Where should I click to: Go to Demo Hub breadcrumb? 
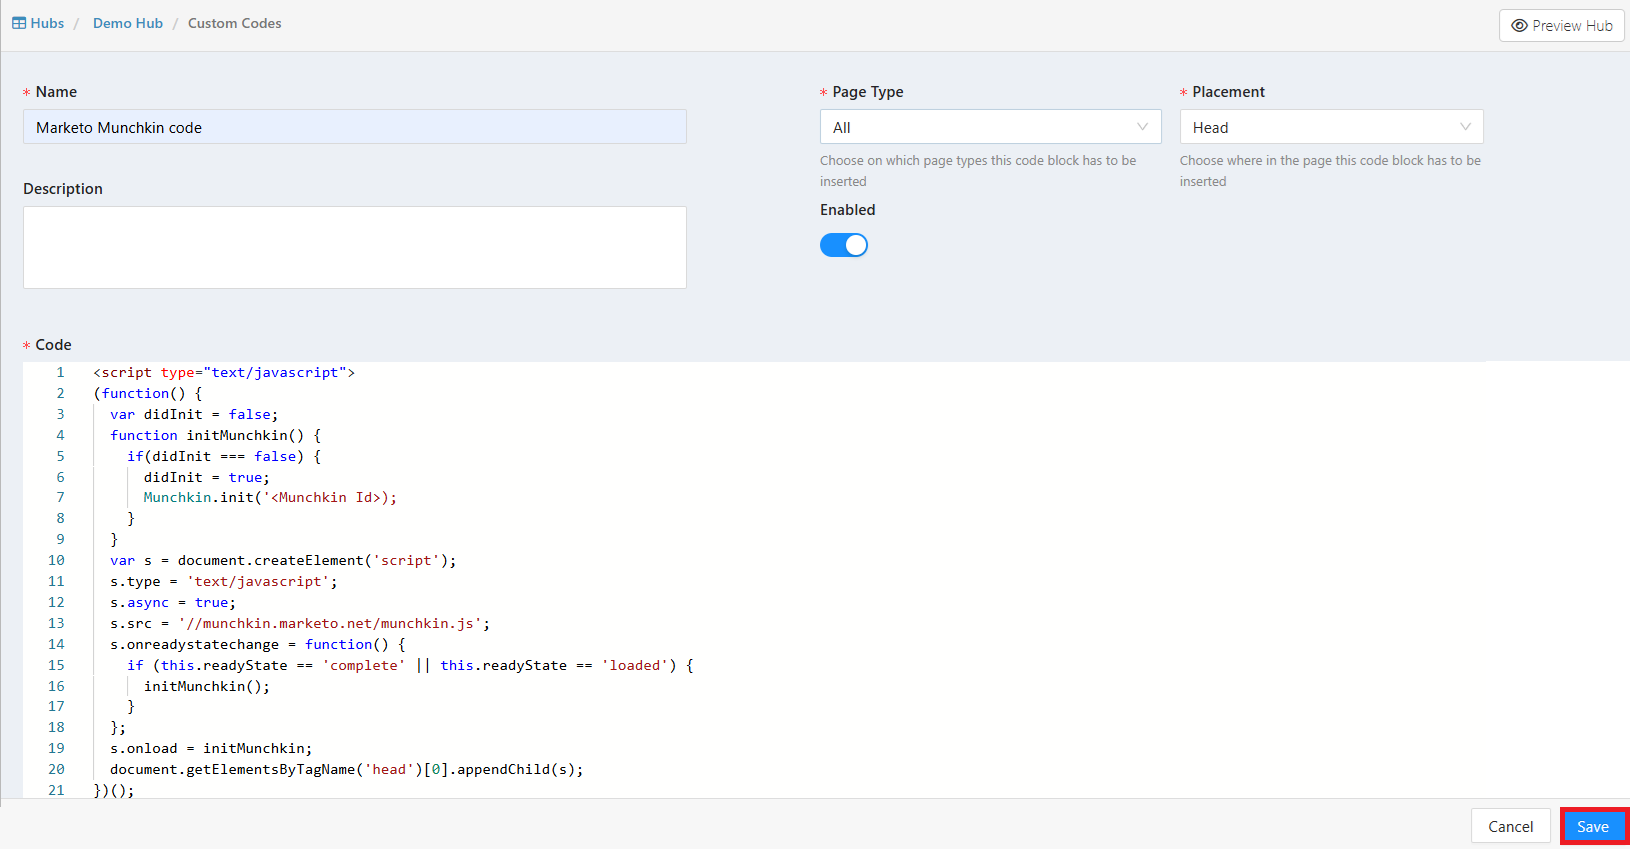(x=128, y=23)
